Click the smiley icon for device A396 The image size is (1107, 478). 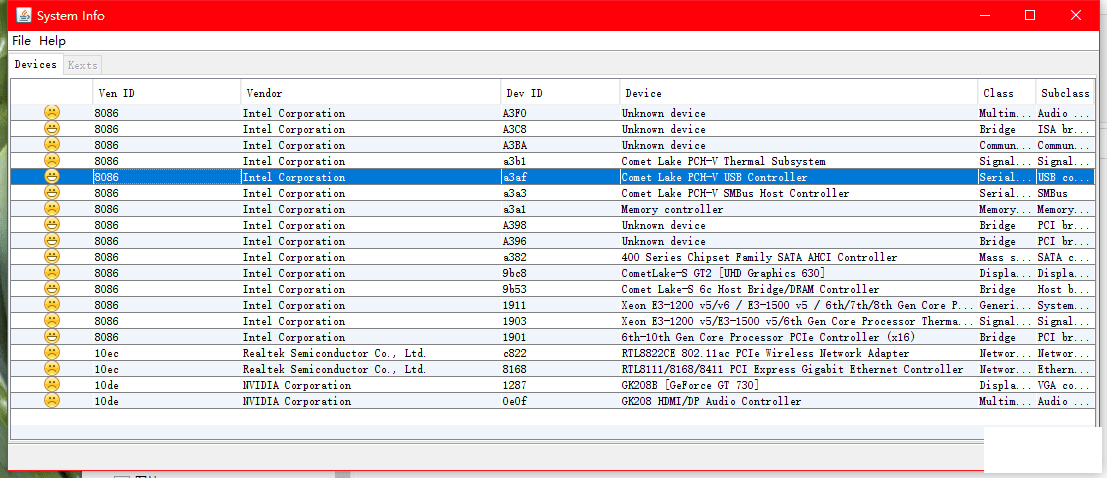click(52, 241)
